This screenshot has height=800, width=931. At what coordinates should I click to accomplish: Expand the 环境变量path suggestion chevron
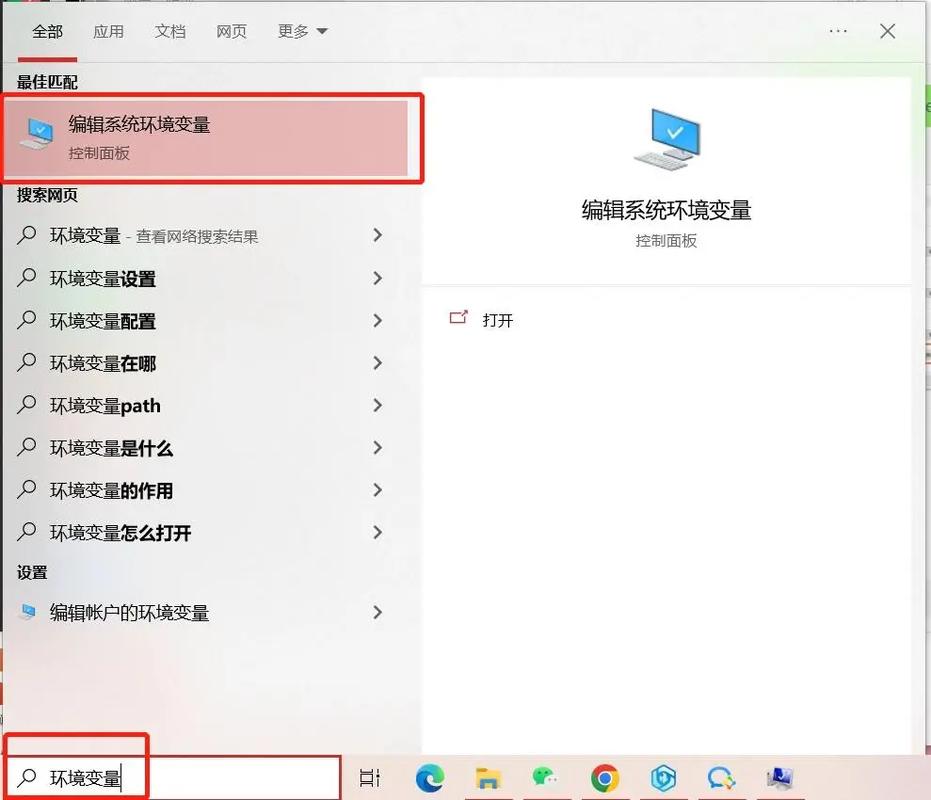click(x=378, y=405)
